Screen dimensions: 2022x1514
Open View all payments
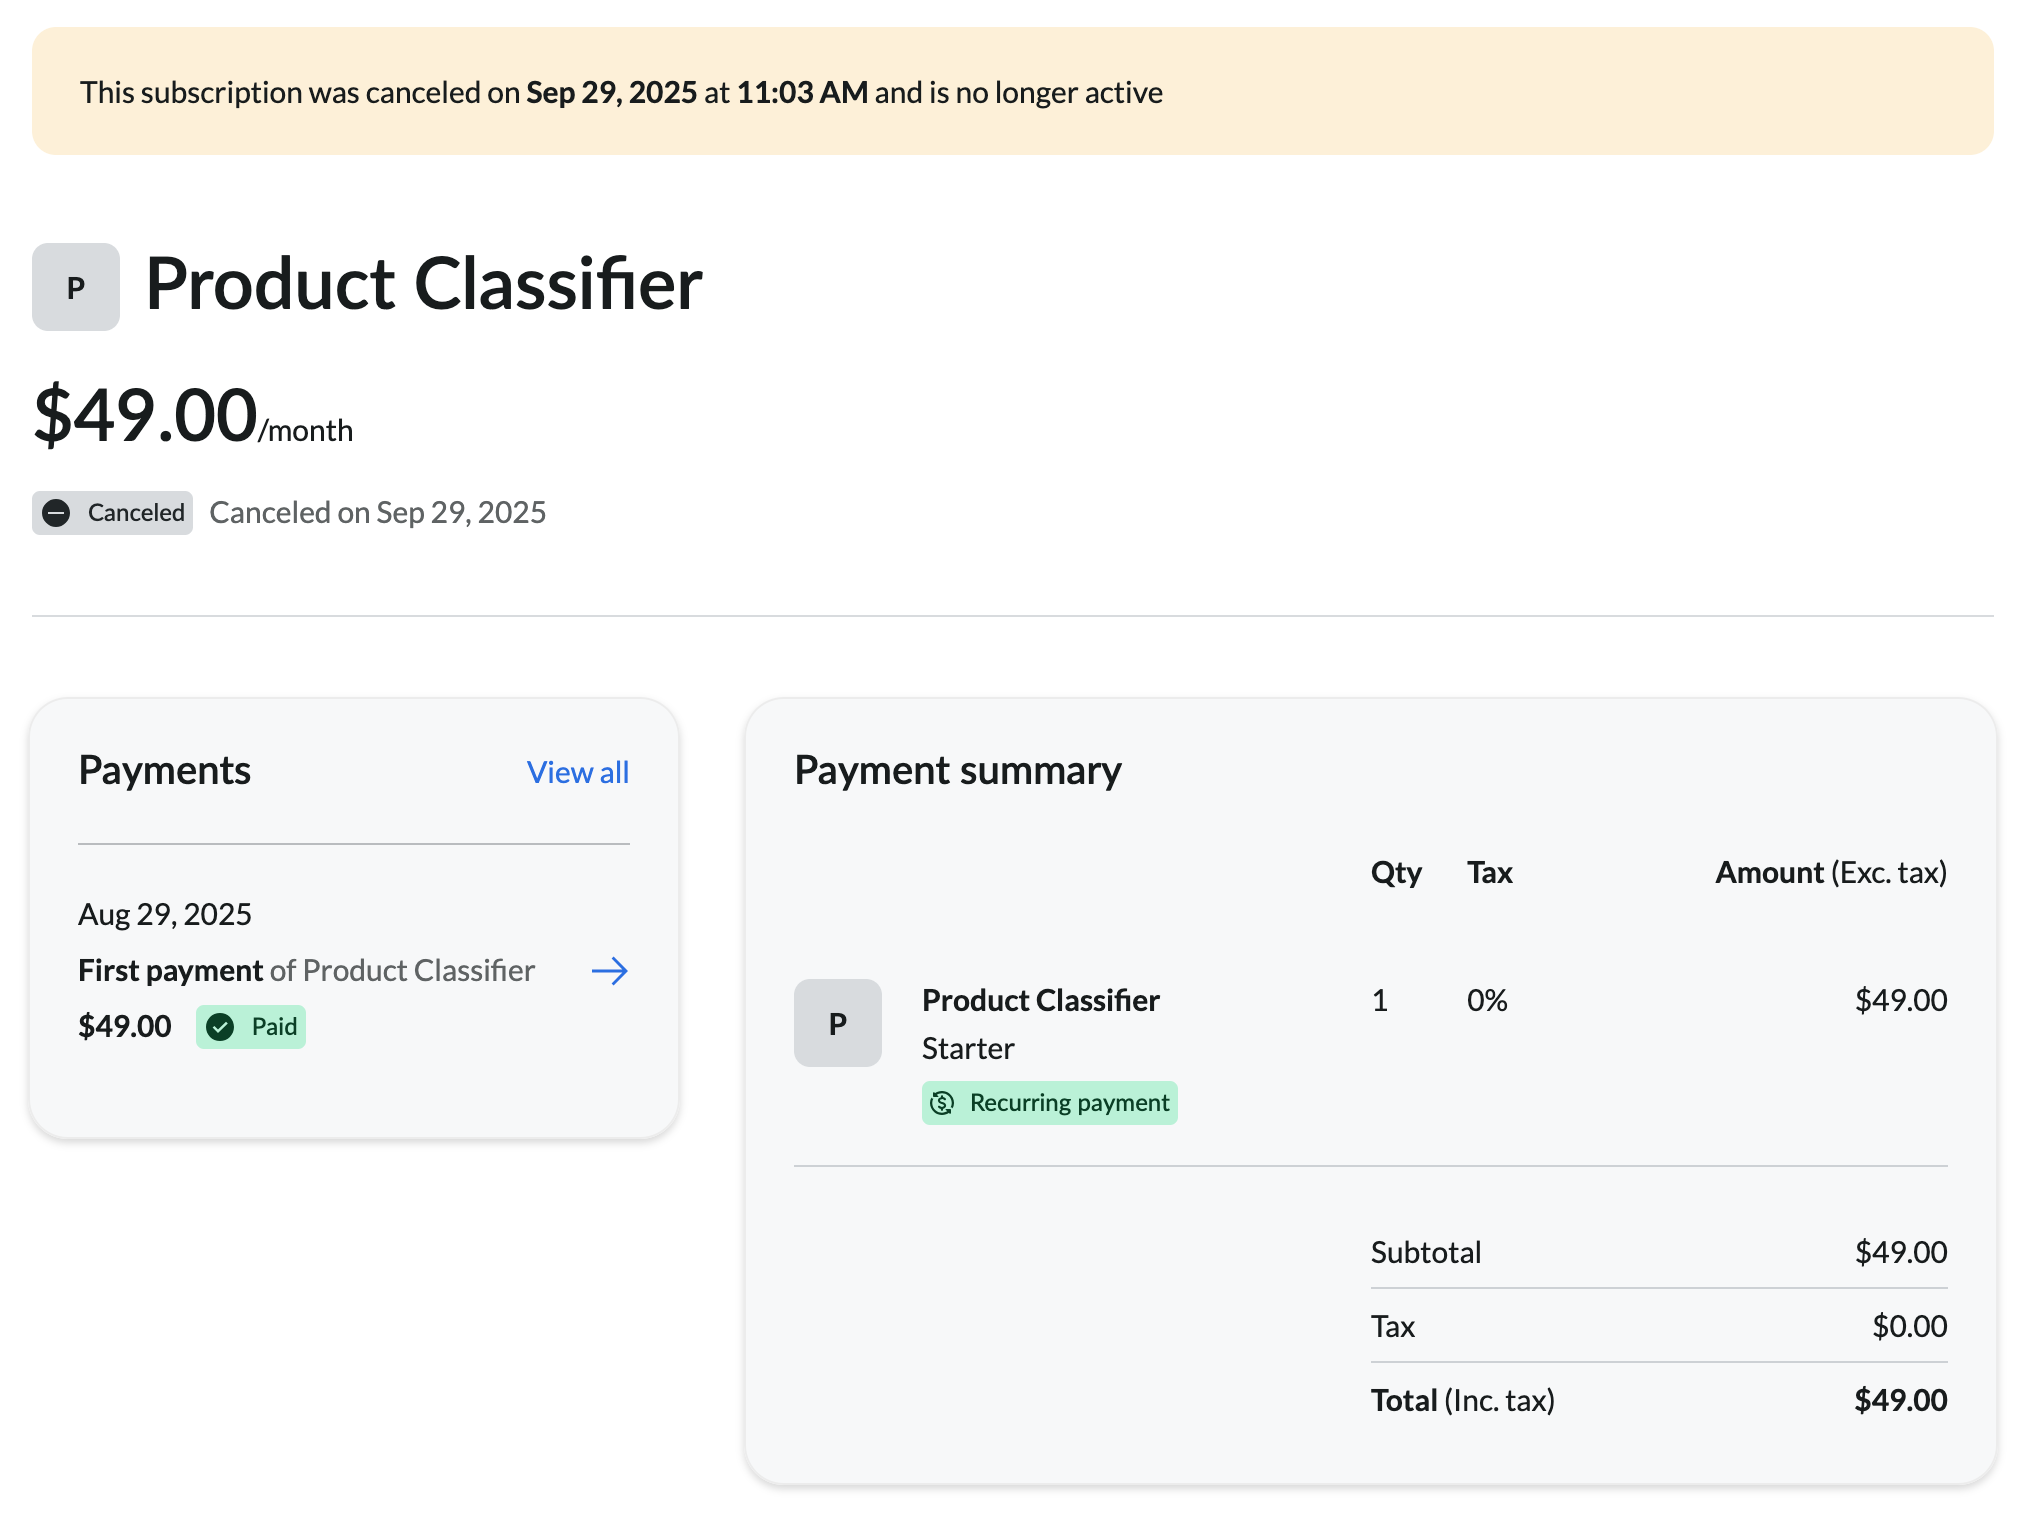[577, 772]
